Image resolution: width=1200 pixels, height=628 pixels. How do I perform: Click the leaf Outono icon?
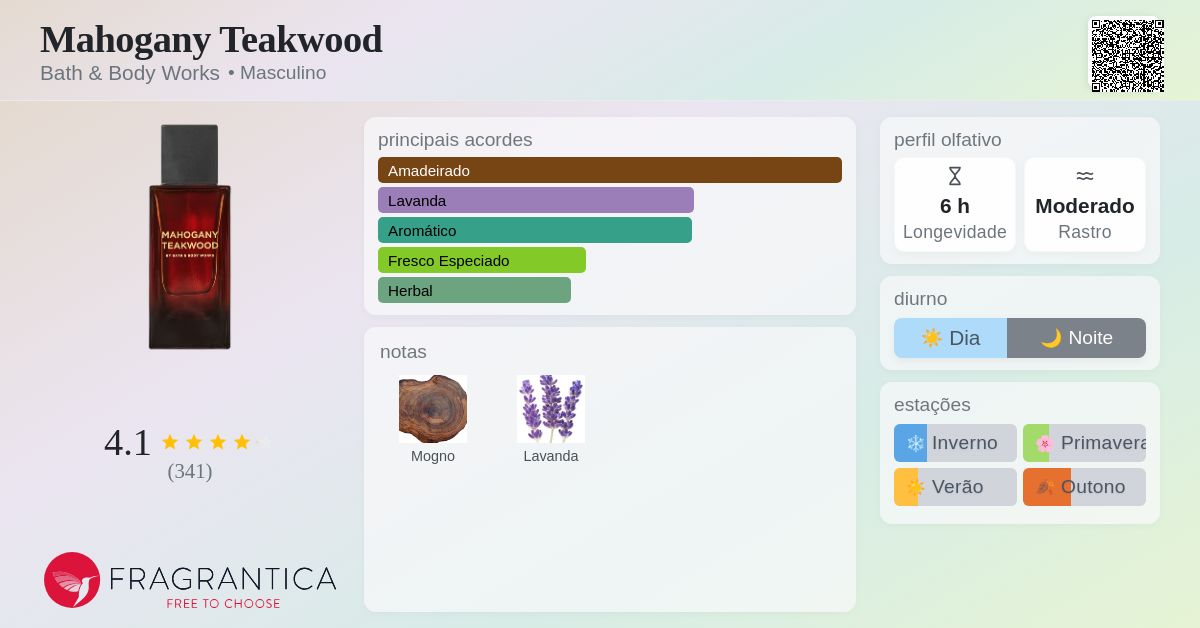tap(1045, 487)
